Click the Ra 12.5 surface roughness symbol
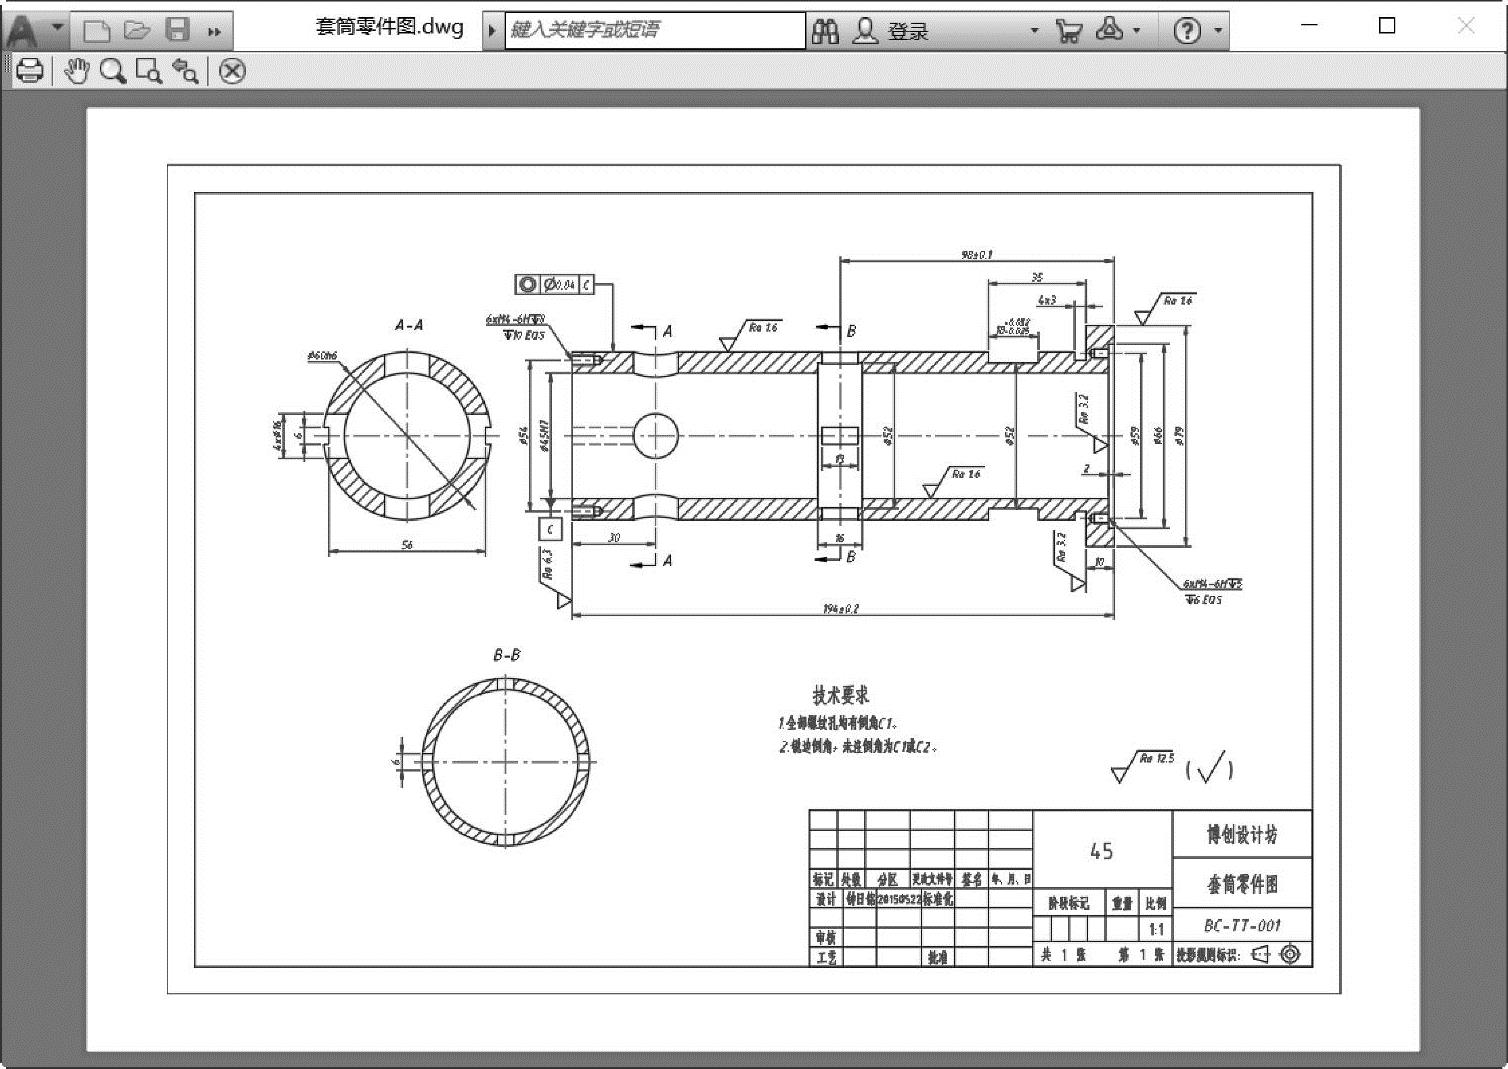 coord(1143,765)
